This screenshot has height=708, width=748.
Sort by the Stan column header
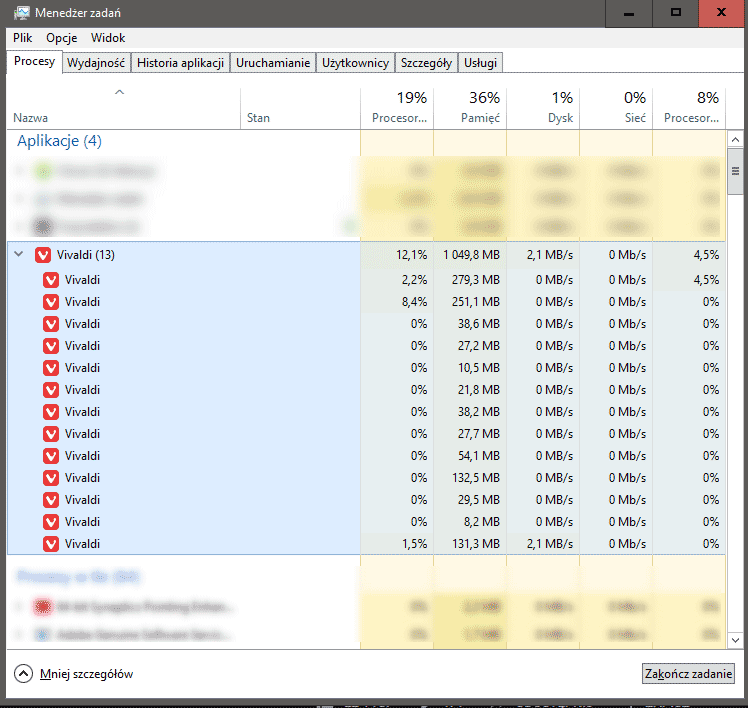coord(301,109)
